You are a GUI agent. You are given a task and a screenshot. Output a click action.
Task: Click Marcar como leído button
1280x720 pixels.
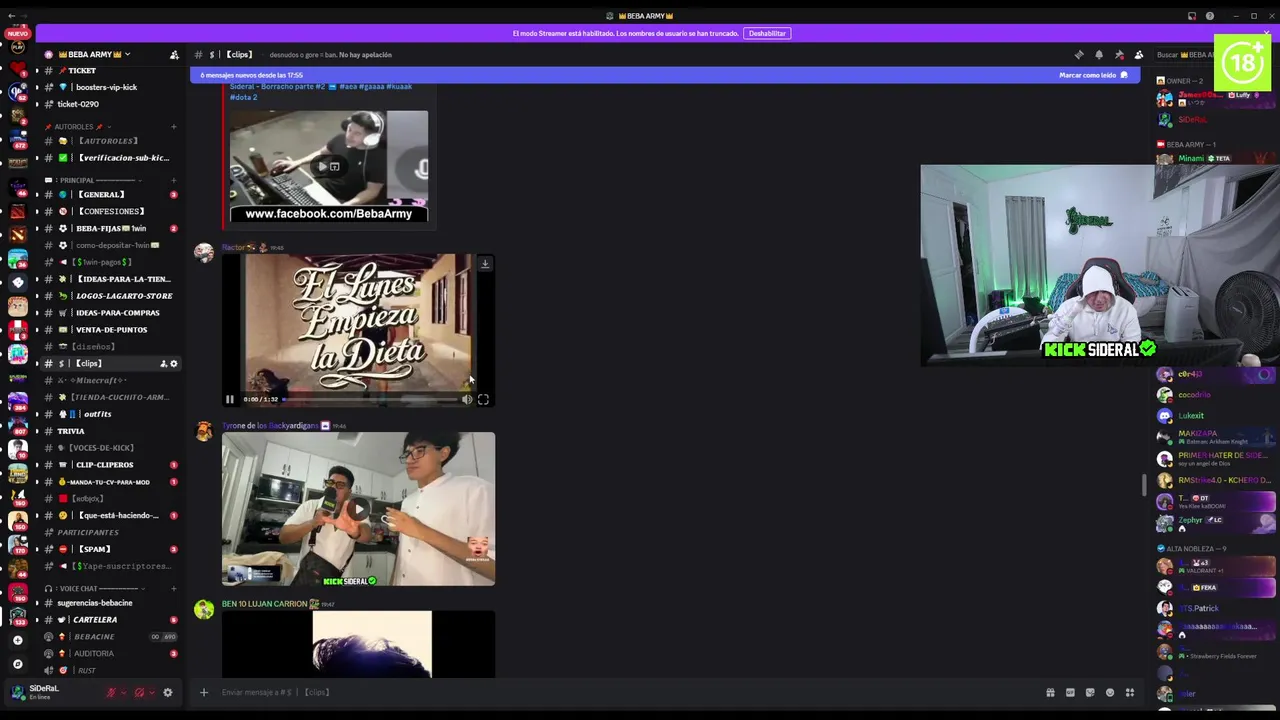click(1093, 75)
